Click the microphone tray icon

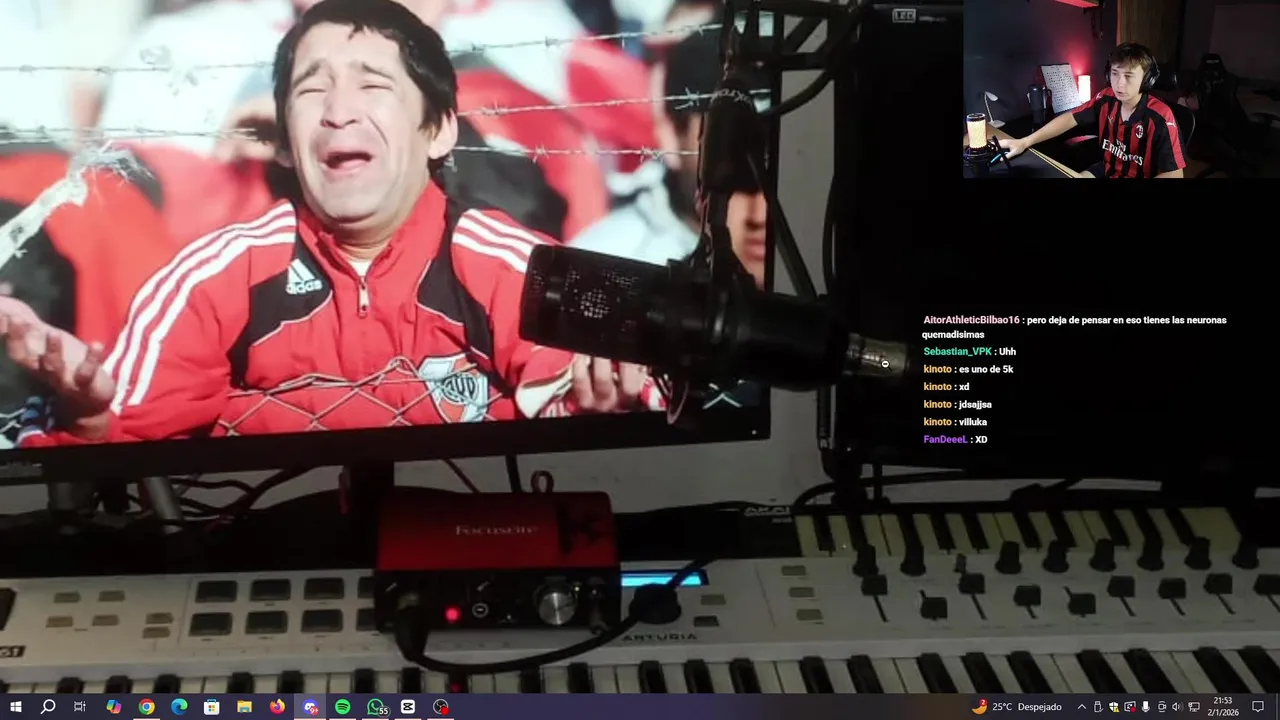coord(1145,707)
